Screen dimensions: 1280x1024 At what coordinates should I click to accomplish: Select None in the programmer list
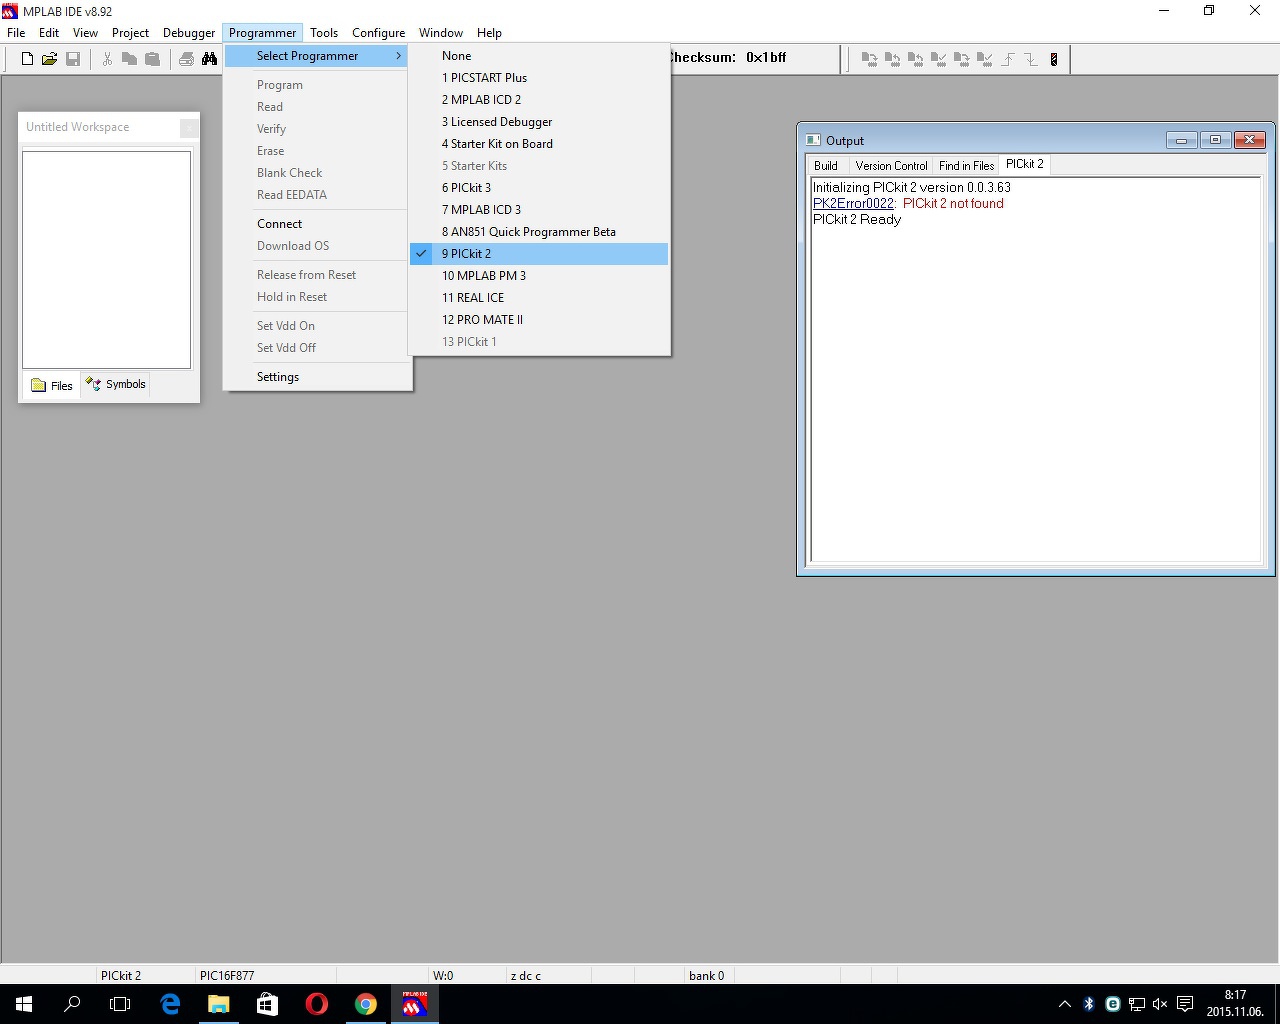(x=539, y=56)
